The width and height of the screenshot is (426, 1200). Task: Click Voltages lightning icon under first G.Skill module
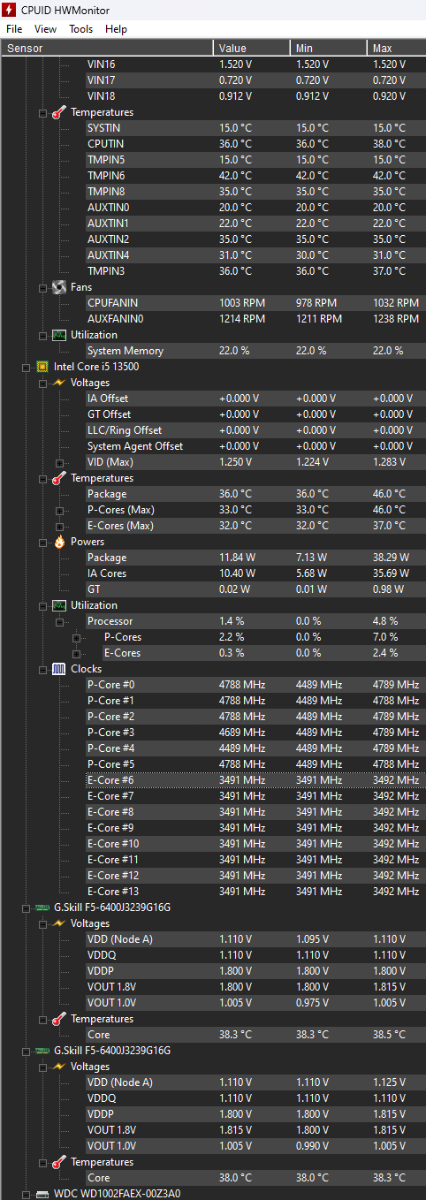[x=59, y=924]
